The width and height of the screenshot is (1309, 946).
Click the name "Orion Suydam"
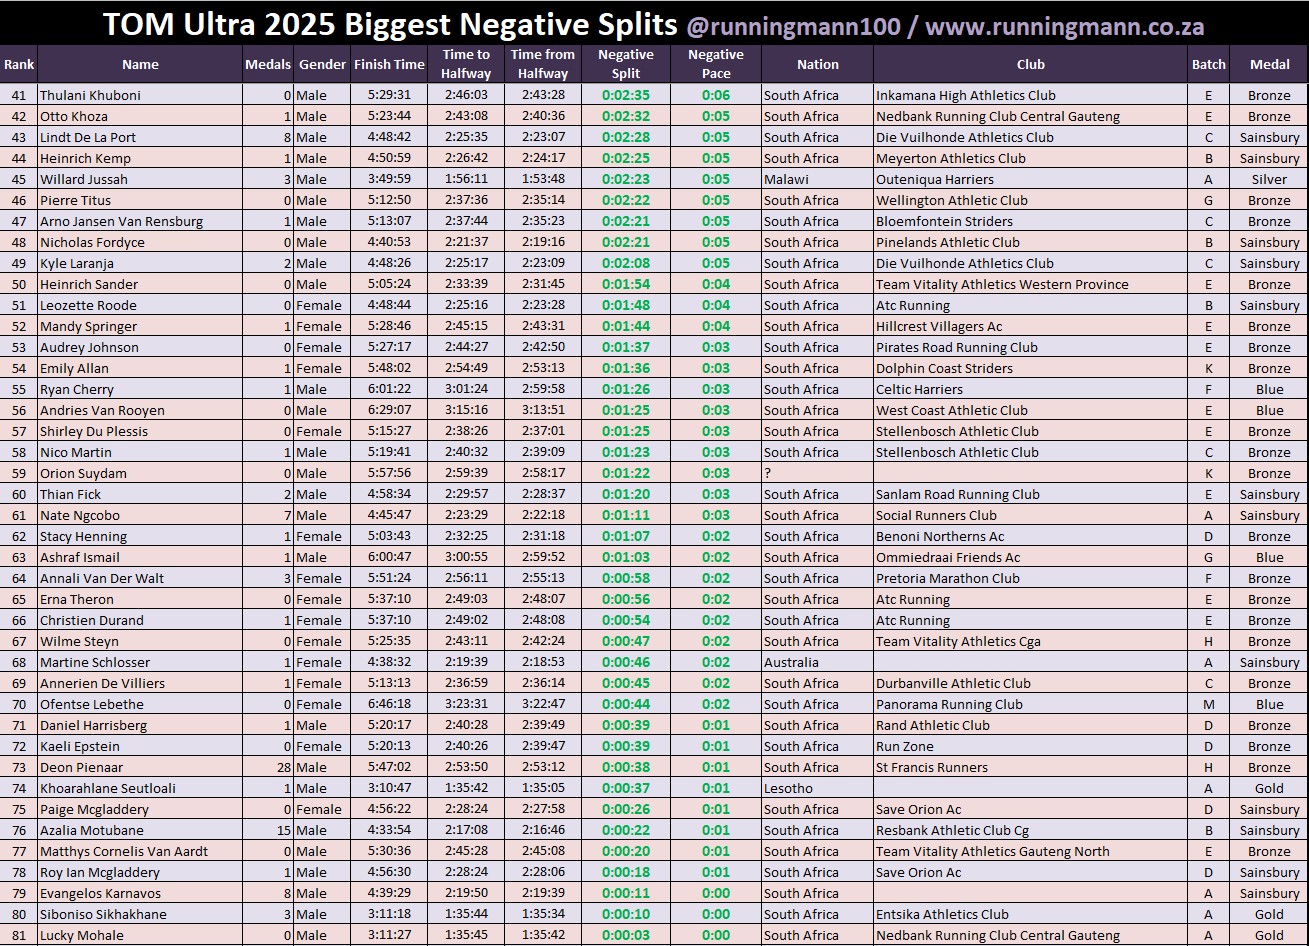83,473
